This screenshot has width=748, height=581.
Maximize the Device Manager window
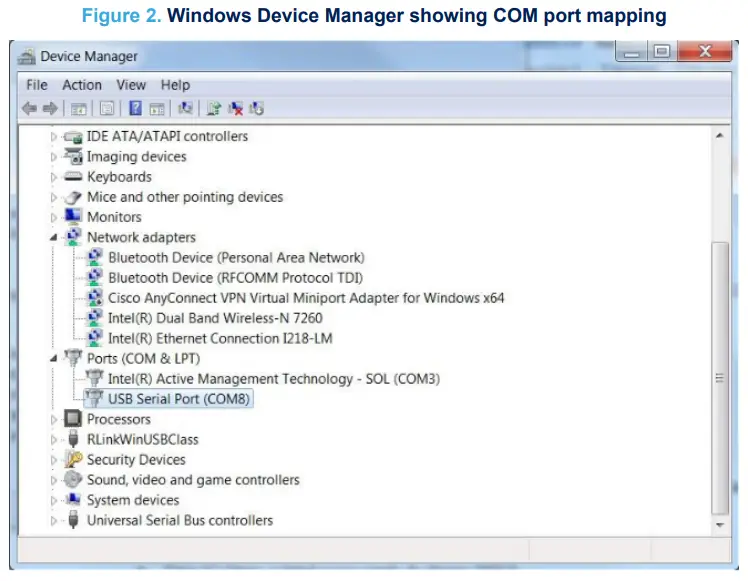pos(662,52)
